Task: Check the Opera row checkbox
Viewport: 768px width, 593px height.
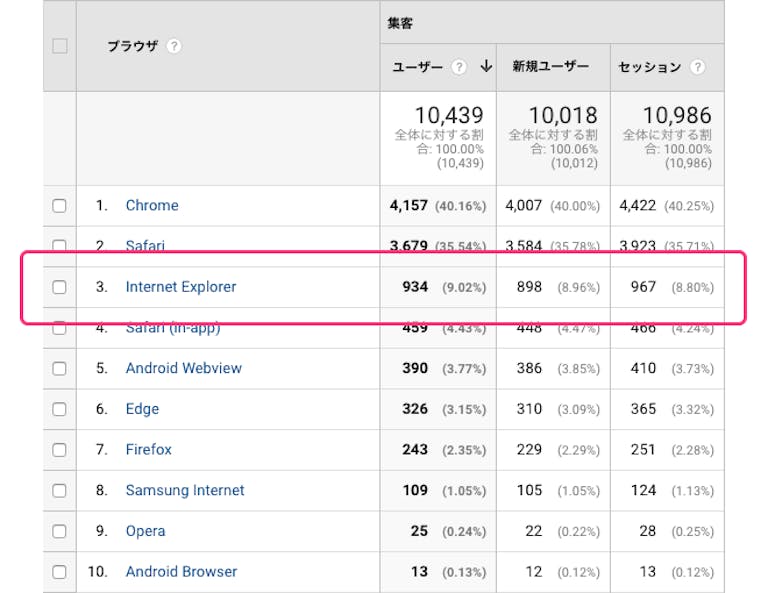Action: tap(59, 531)
